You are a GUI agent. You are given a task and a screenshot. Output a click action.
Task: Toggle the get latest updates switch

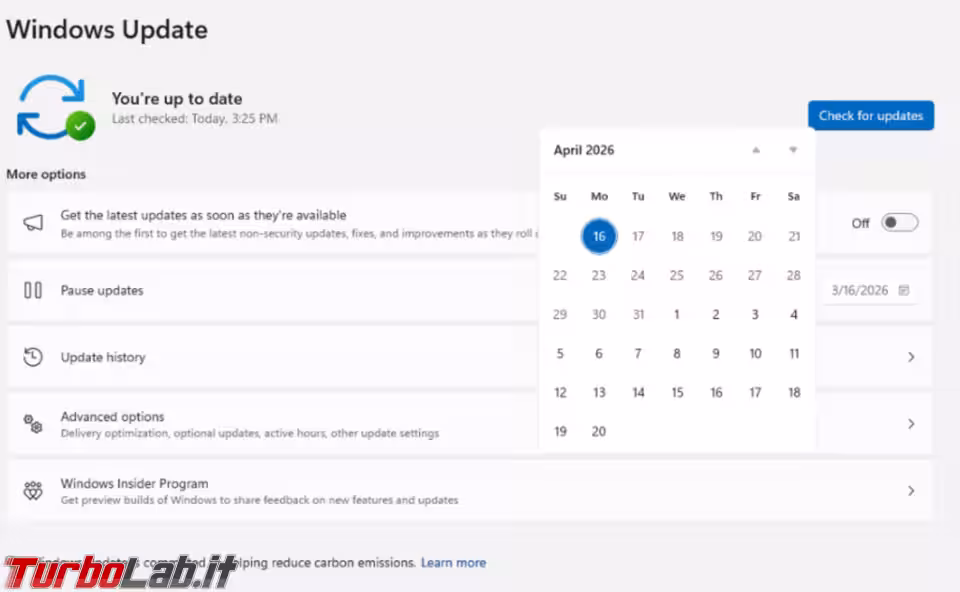[899, 223]
